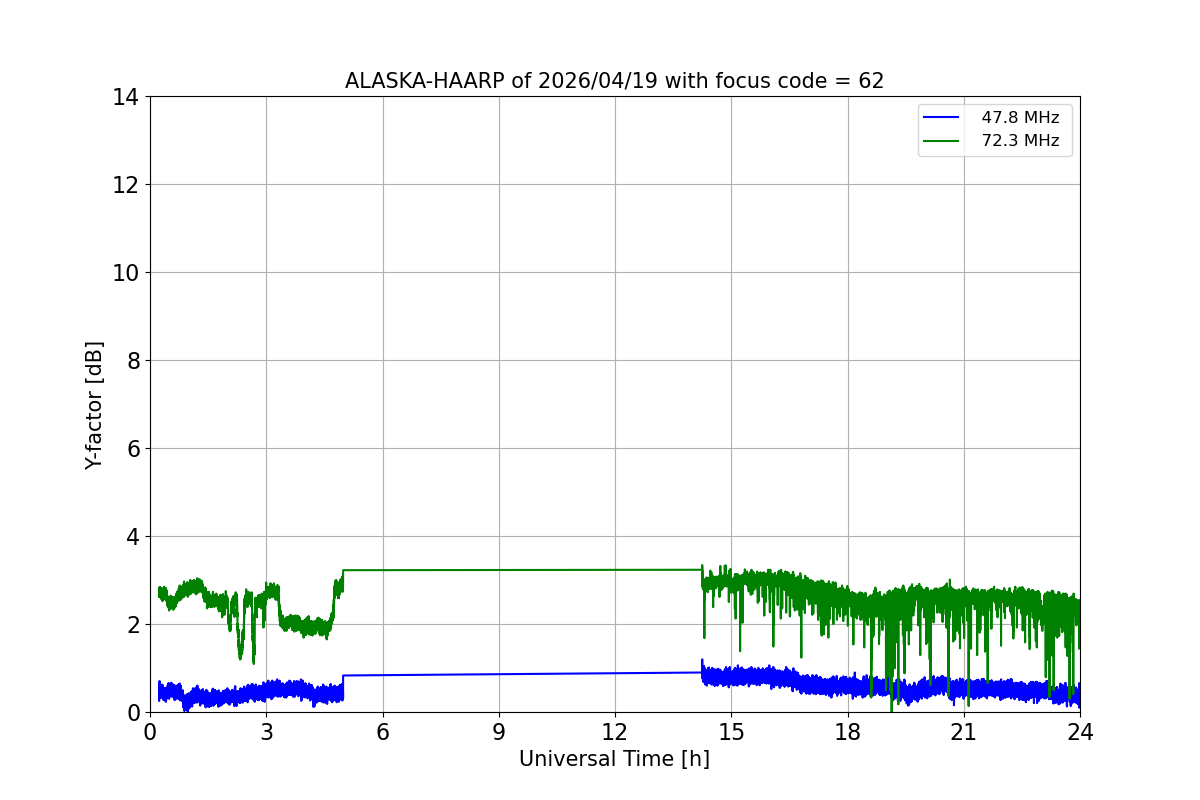This screenshot has height=800, width=1200.
Task: Click x-axis tick label 15
Action: tap(731, 731)
